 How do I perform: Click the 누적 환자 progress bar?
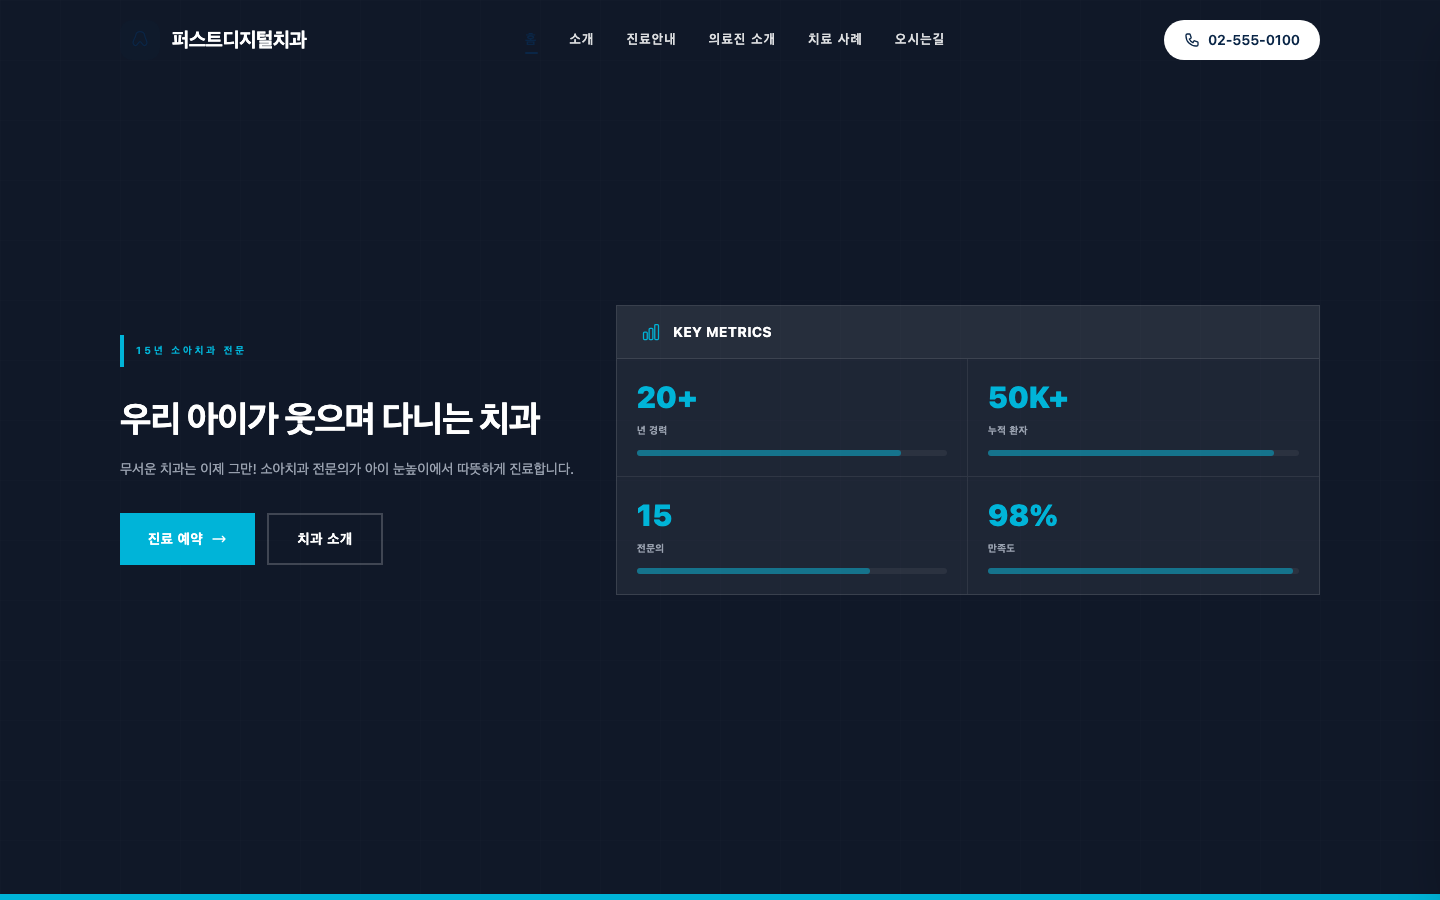[x=1143, y=453]
